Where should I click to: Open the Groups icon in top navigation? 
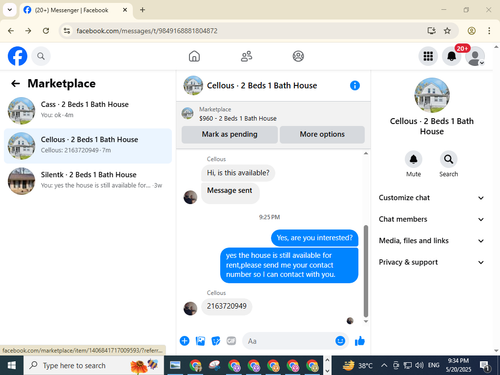point(298,56)
